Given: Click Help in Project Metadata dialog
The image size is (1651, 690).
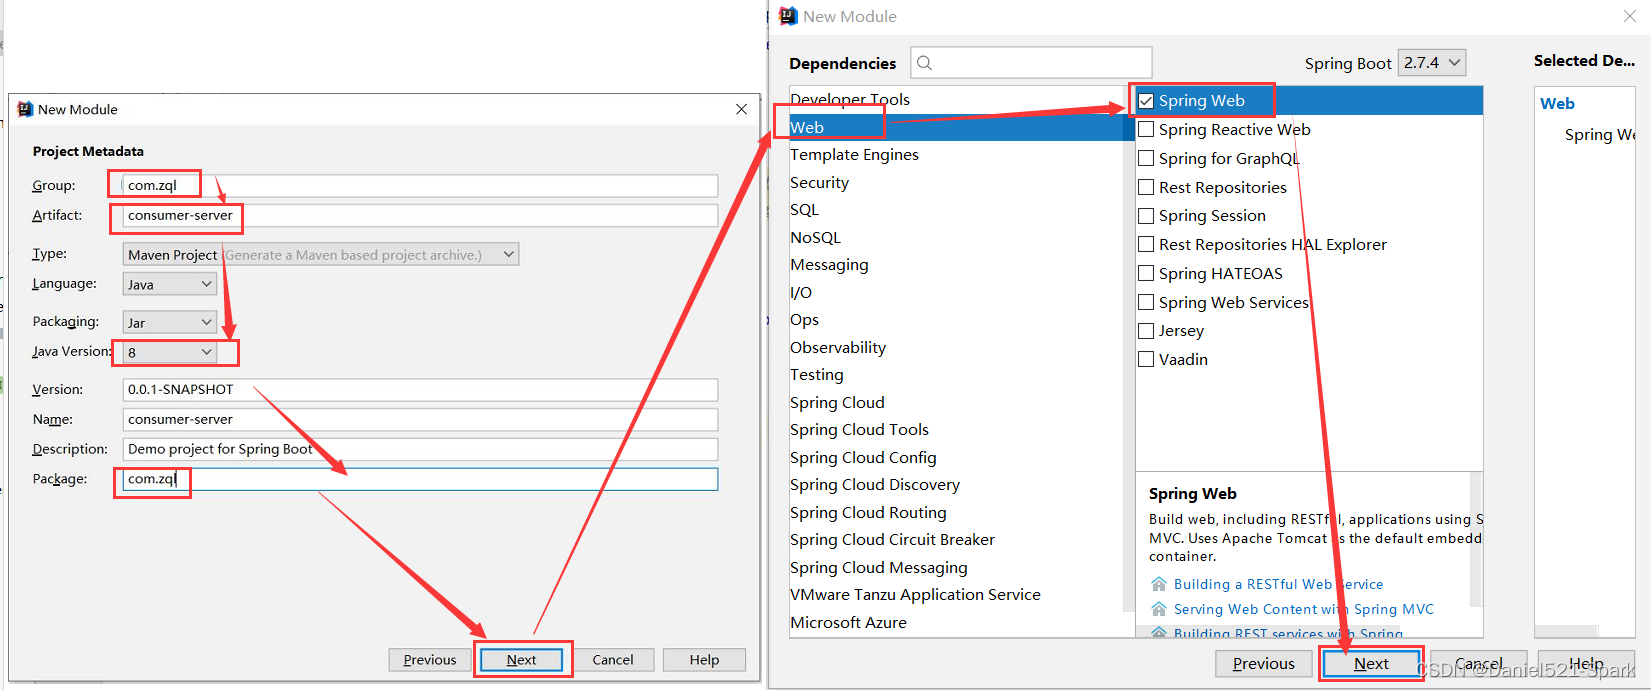Looking at the screenshot, I should (705, 660).
